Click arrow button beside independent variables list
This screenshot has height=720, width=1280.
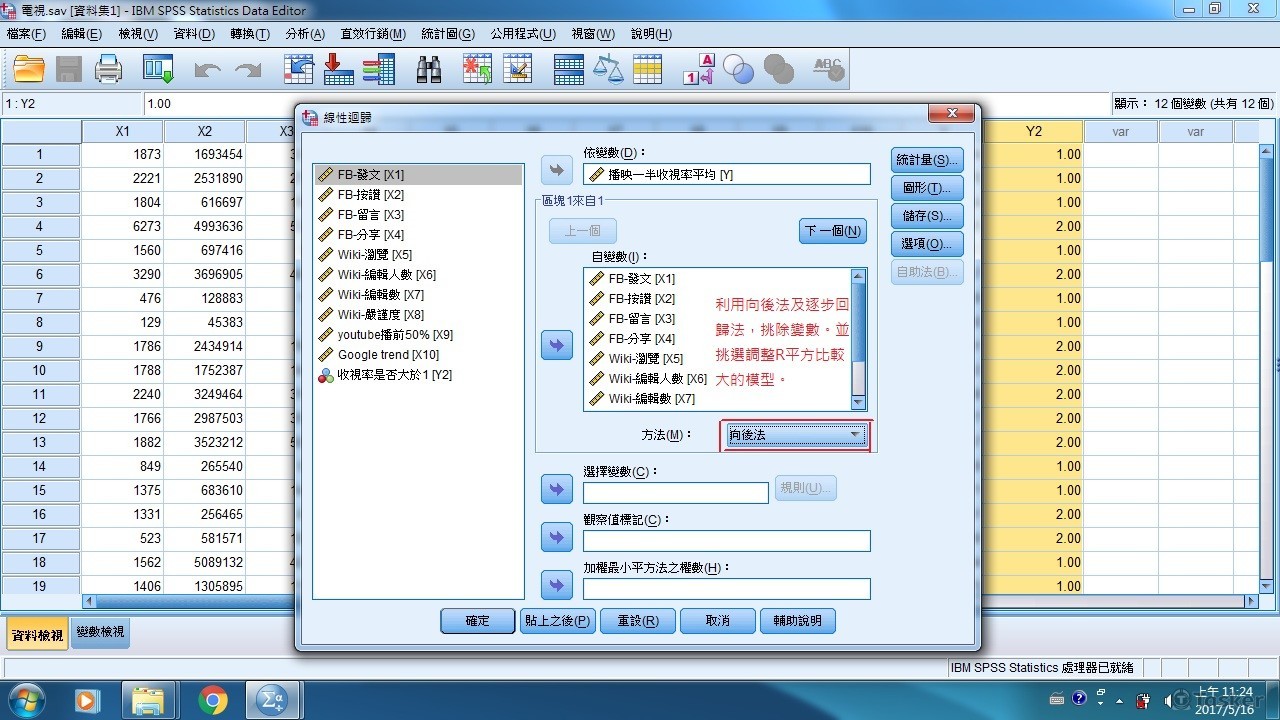click(x=556, y=345)
